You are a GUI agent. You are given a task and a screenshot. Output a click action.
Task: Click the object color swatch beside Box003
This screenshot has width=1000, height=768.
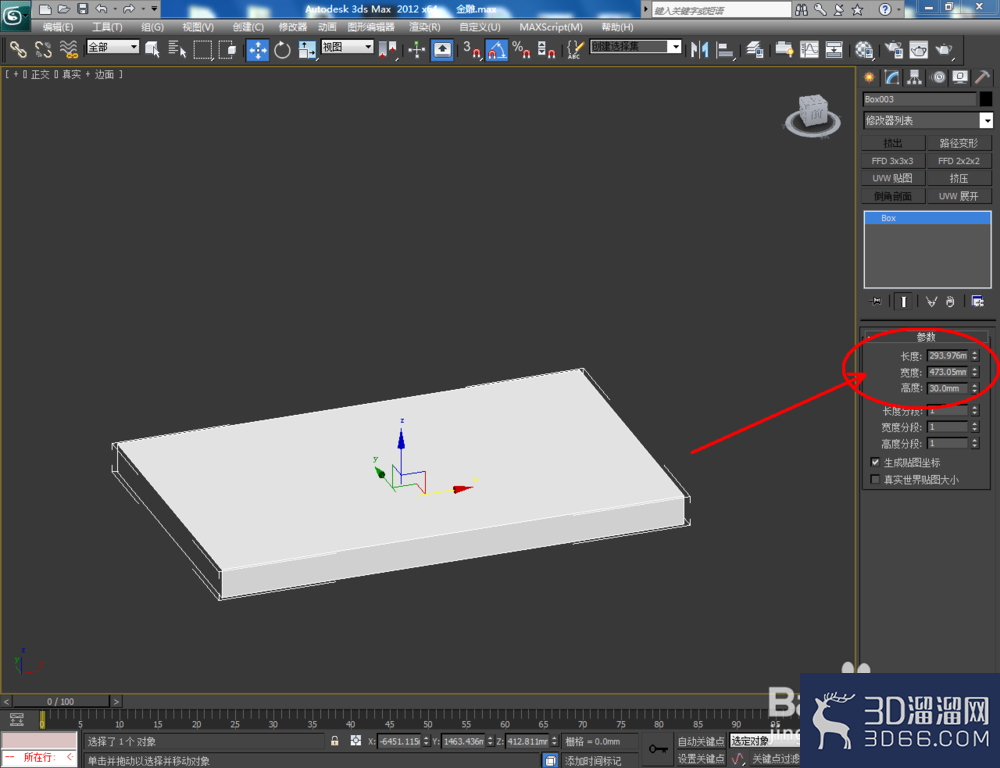[x=986, y=99]
